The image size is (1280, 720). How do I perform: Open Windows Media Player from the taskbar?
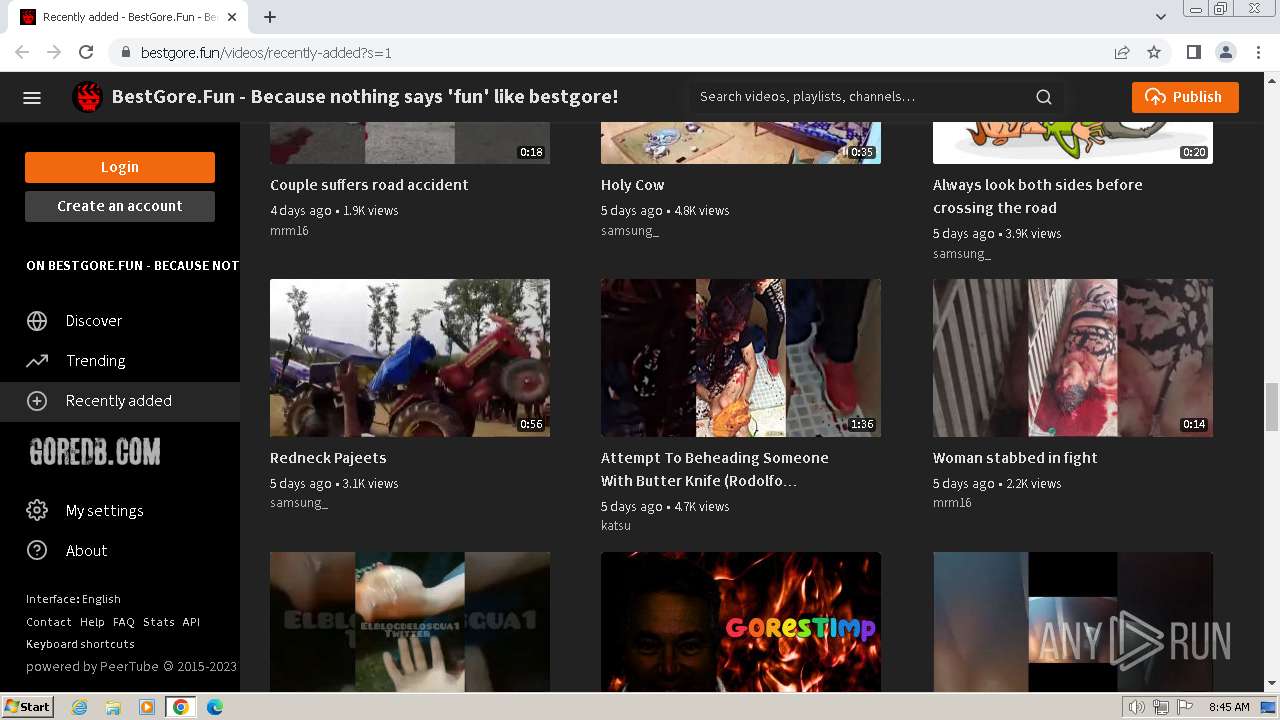(x=147, y=707)
